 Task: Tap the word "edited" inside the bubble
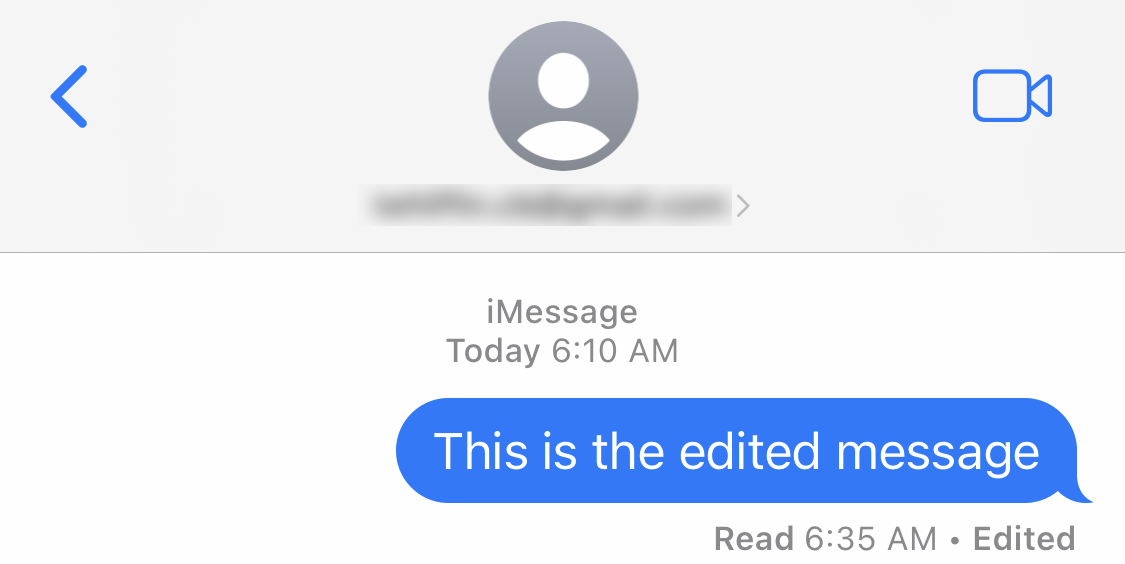click(x=748, y=452)
